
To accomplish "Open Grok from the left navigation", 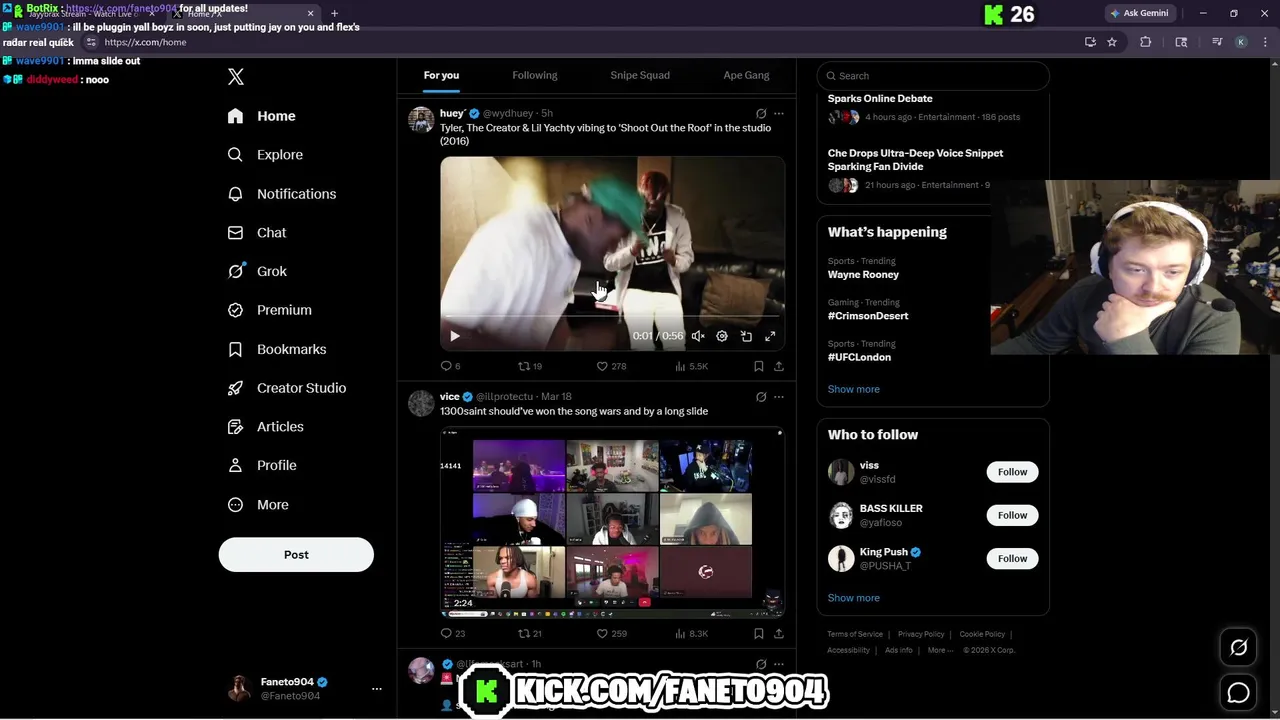I will [257, 271].
